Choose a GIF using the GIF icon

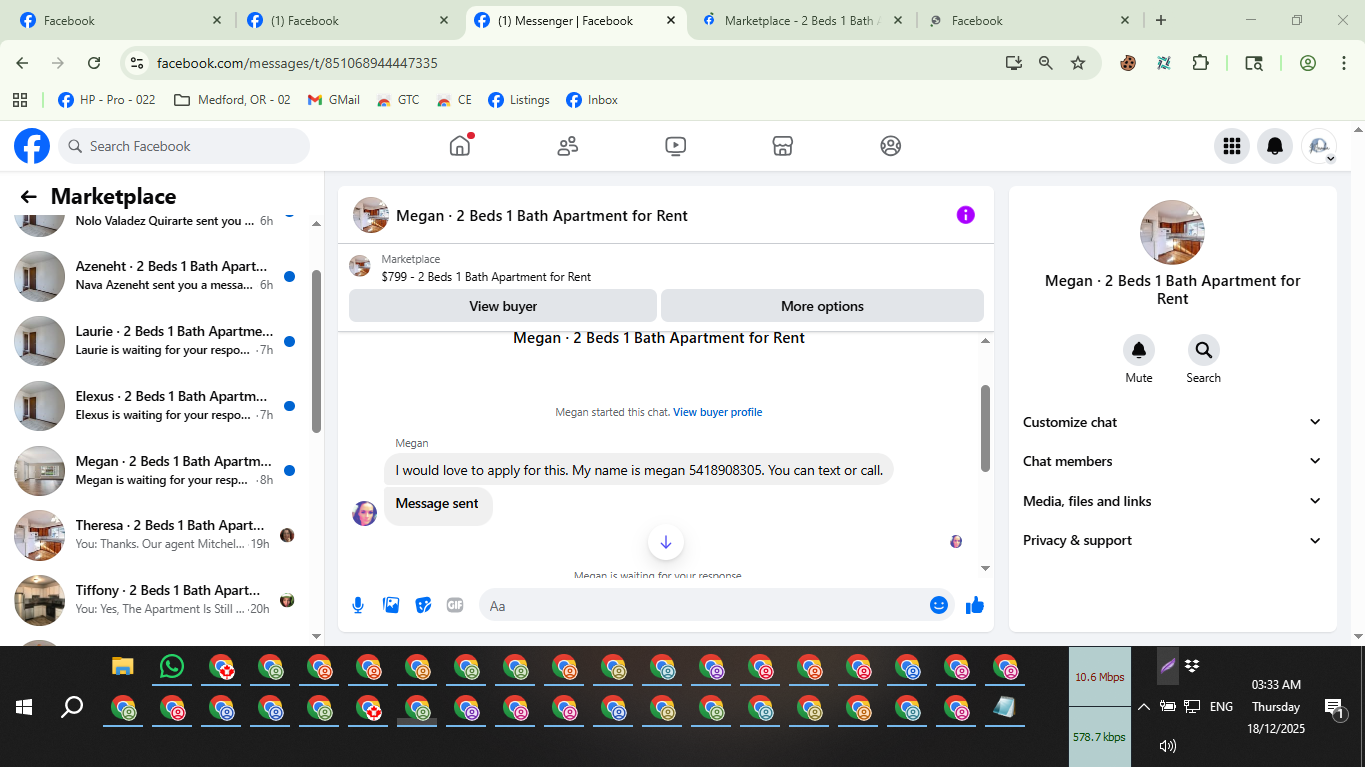coord(455,605)
